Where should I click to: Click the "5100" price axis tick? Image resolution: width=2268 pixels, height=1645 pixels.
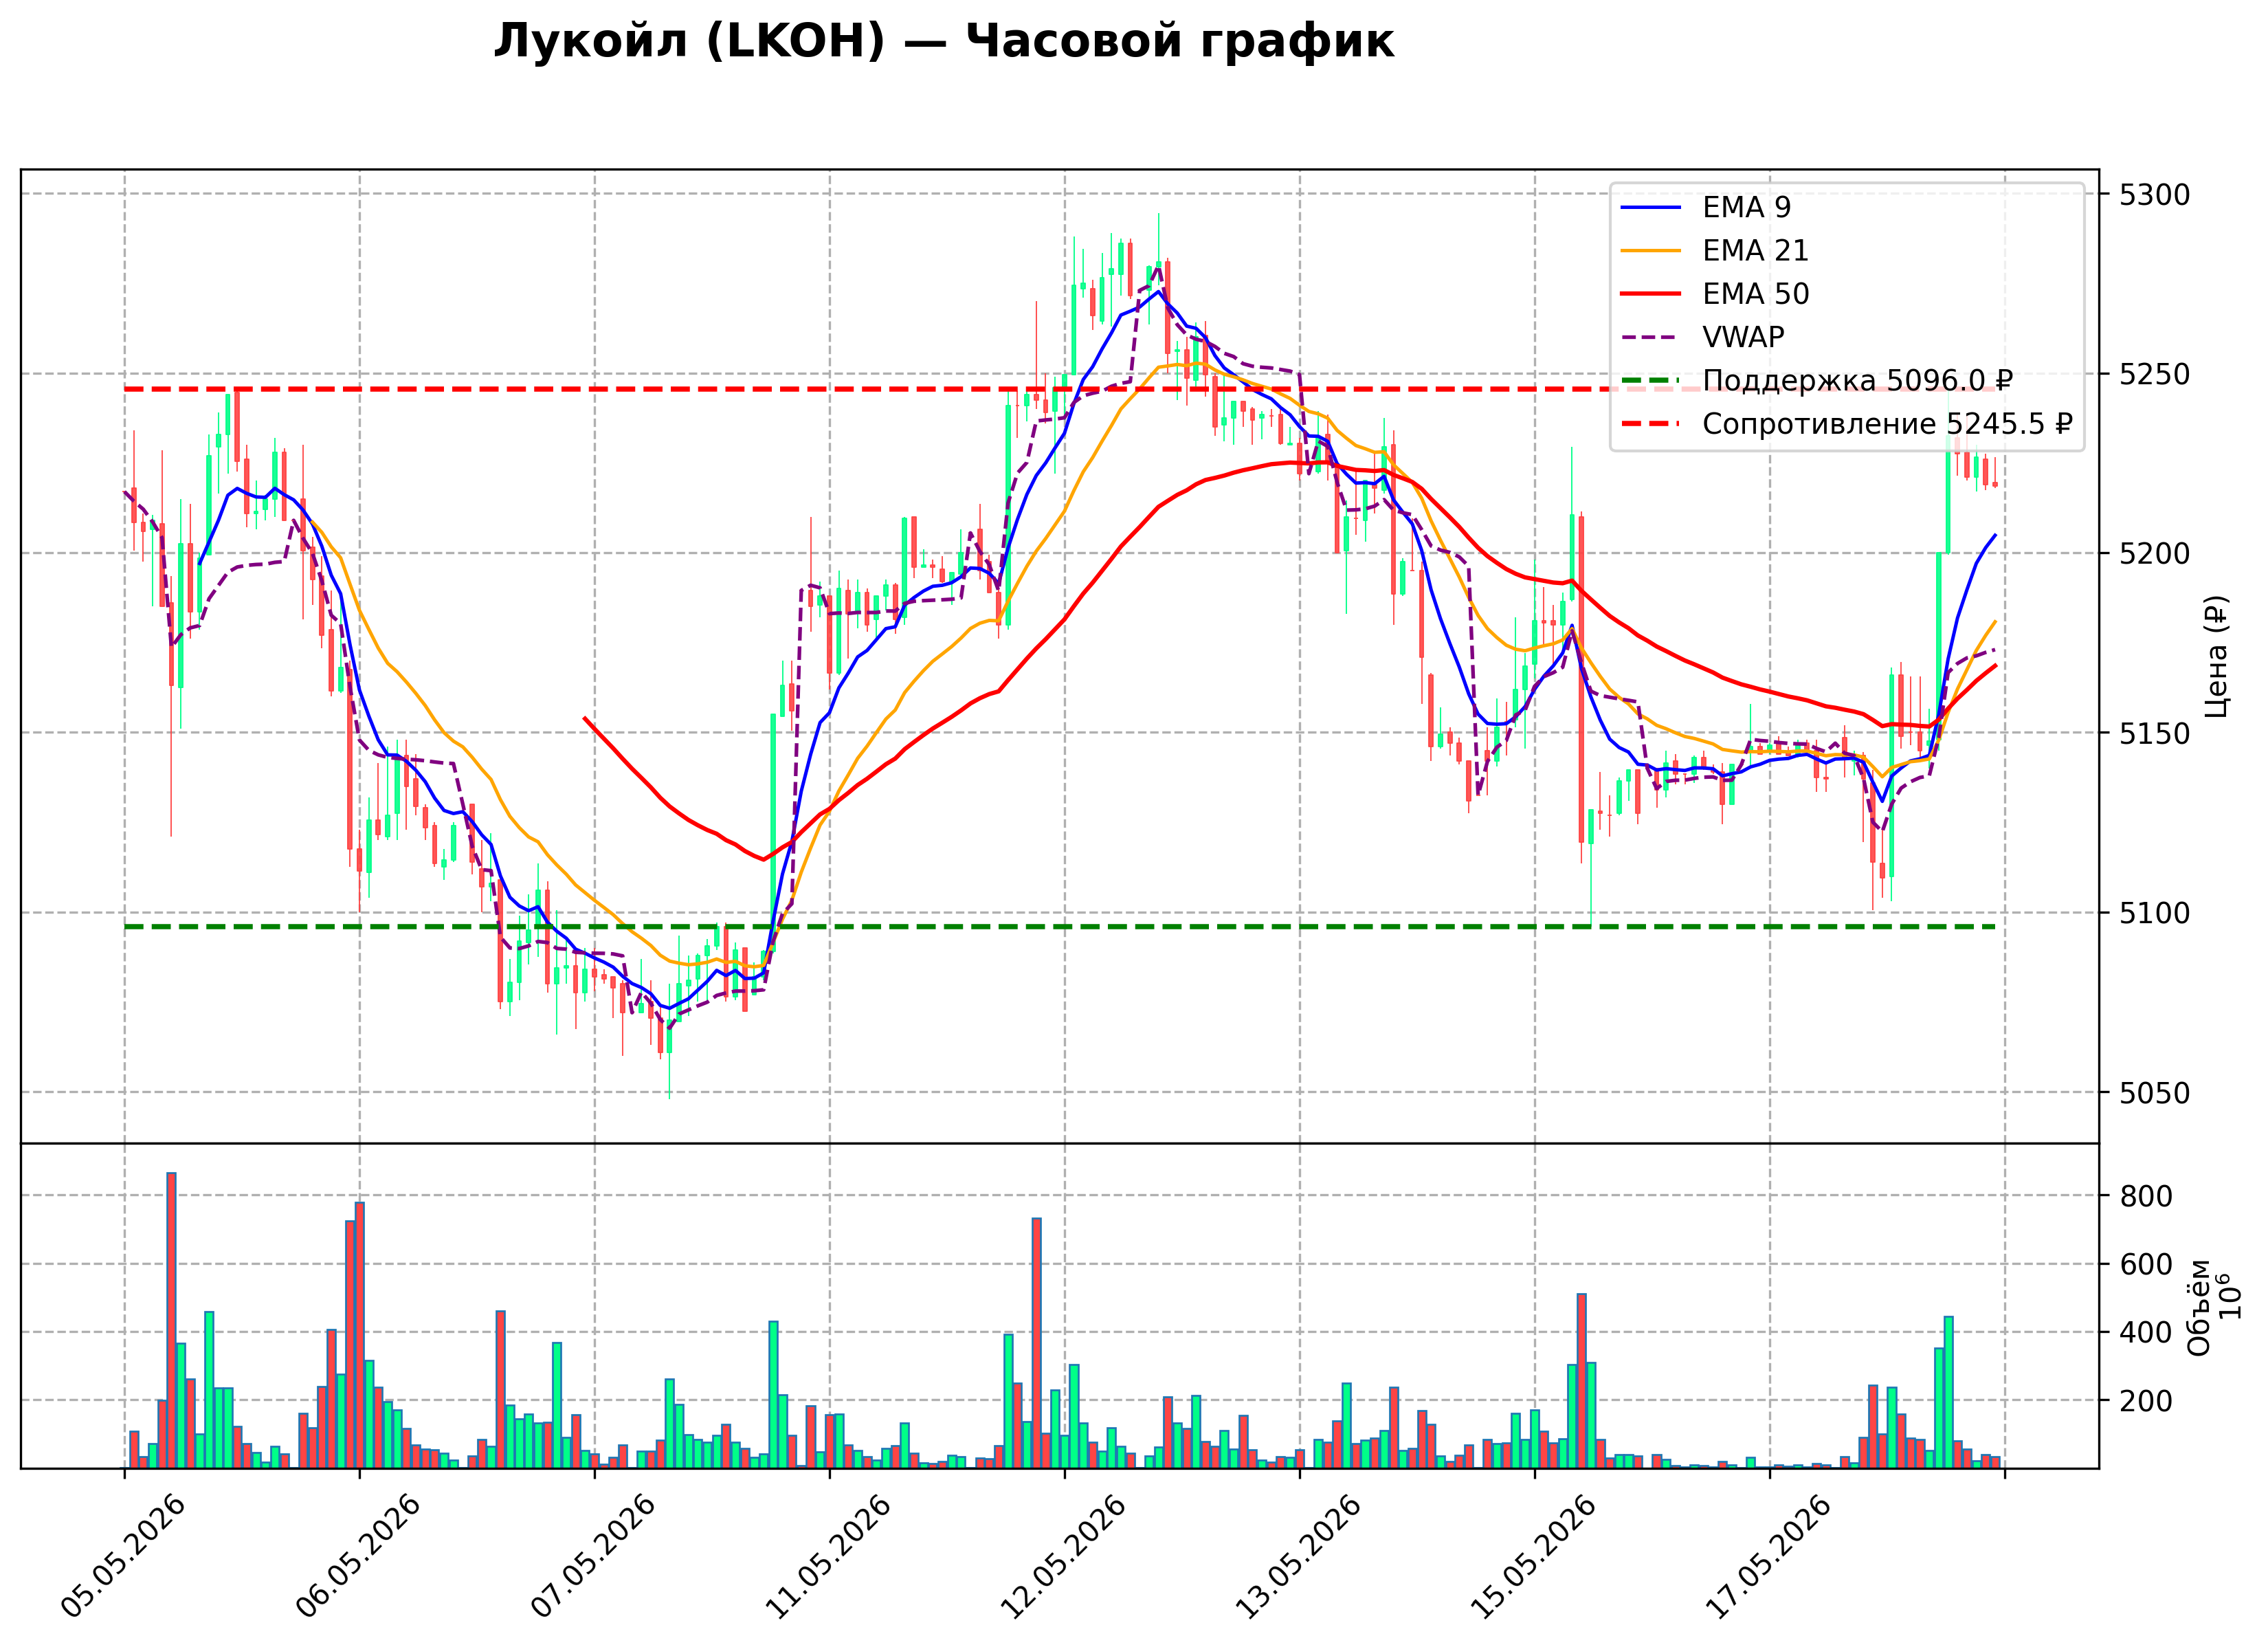pyautogui.click(x=2154, y=913)
